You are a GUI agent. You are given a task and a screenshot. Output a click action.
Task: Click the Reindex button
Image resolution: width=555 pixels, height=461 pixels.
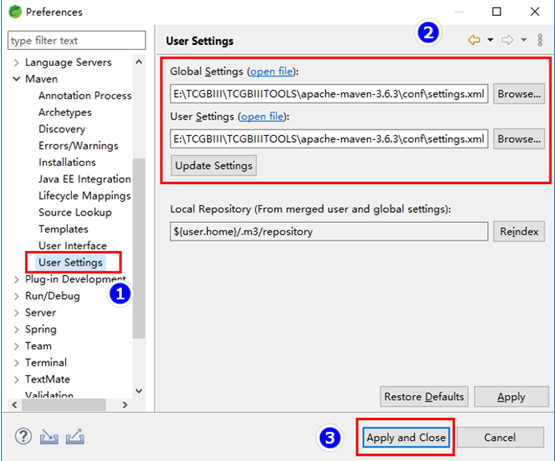519,232
